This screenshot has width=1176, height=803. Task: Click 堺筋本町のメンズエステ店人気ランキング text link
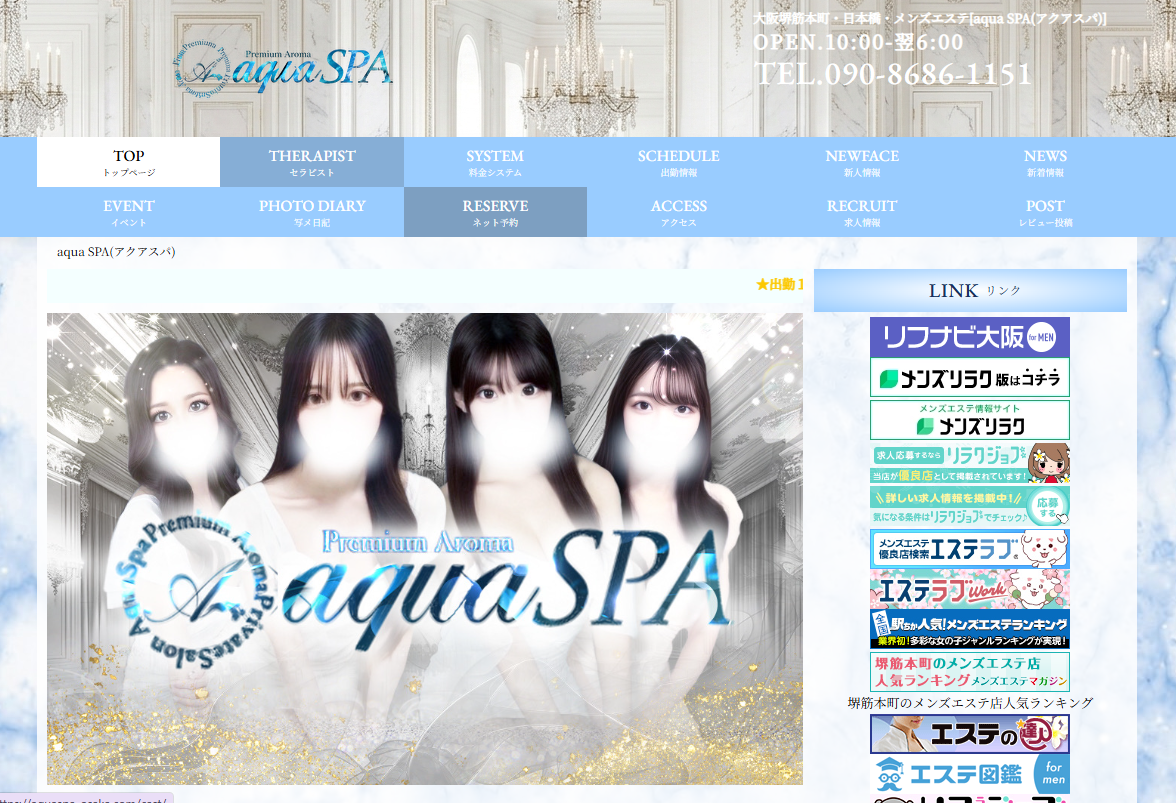point(970,703)
